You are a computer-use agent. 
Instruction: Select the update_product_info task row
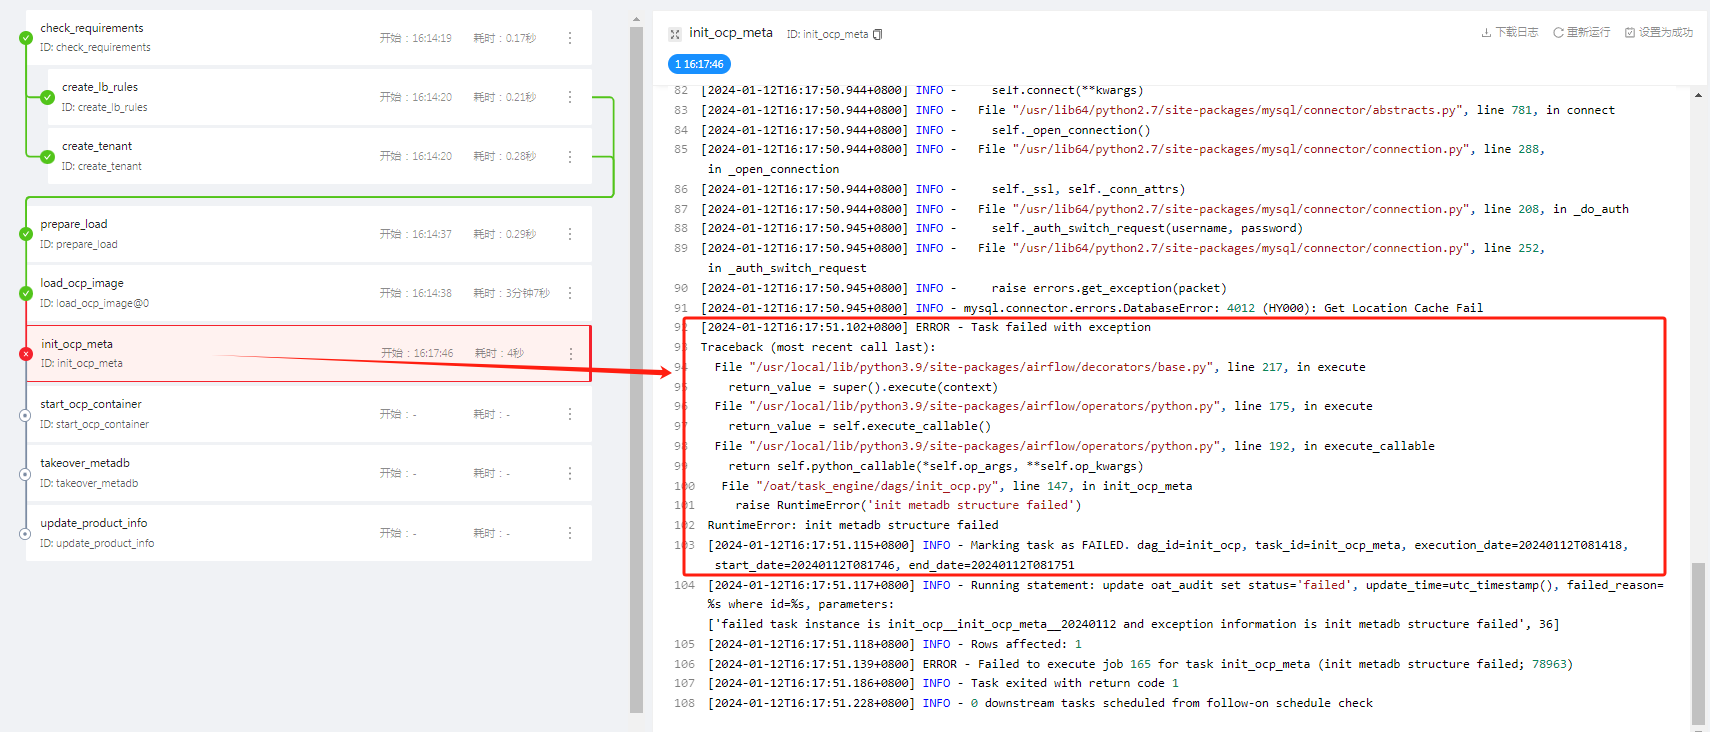(x=309, y=533)
